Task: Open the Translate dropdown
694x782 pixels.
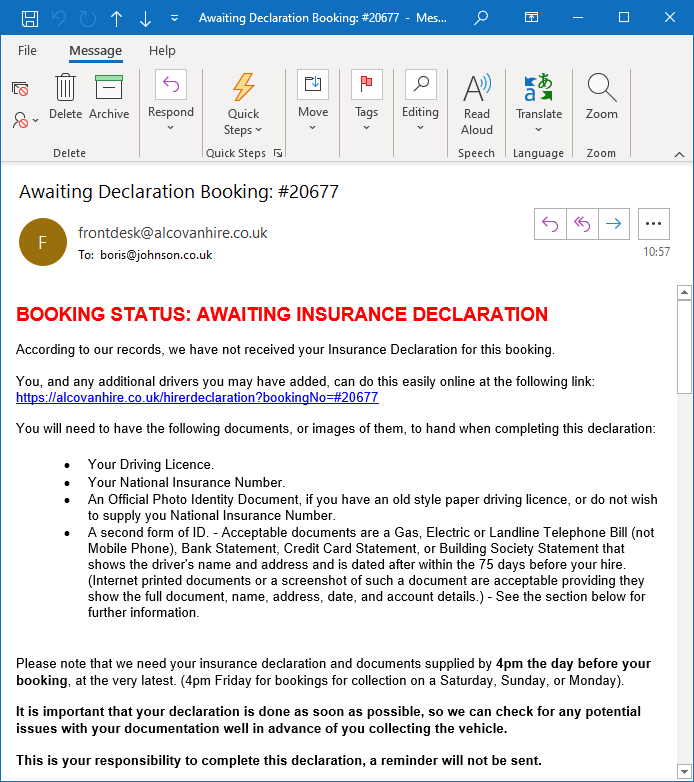Action: tap(538, 104)
